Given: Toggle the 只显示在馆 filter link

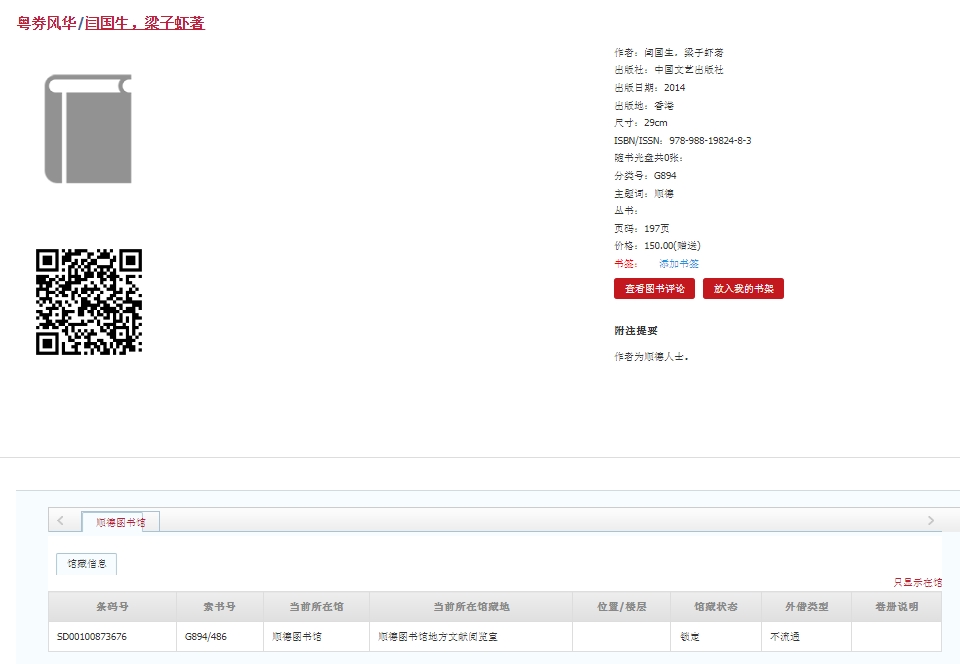Looking at the screenshot, I should [917, 582].
